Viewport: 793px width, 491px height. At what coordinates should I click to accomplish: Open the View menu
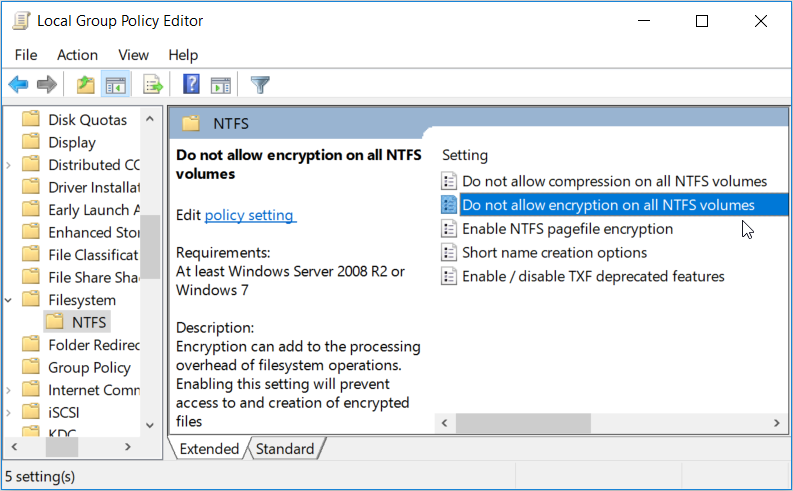(133, 55)
